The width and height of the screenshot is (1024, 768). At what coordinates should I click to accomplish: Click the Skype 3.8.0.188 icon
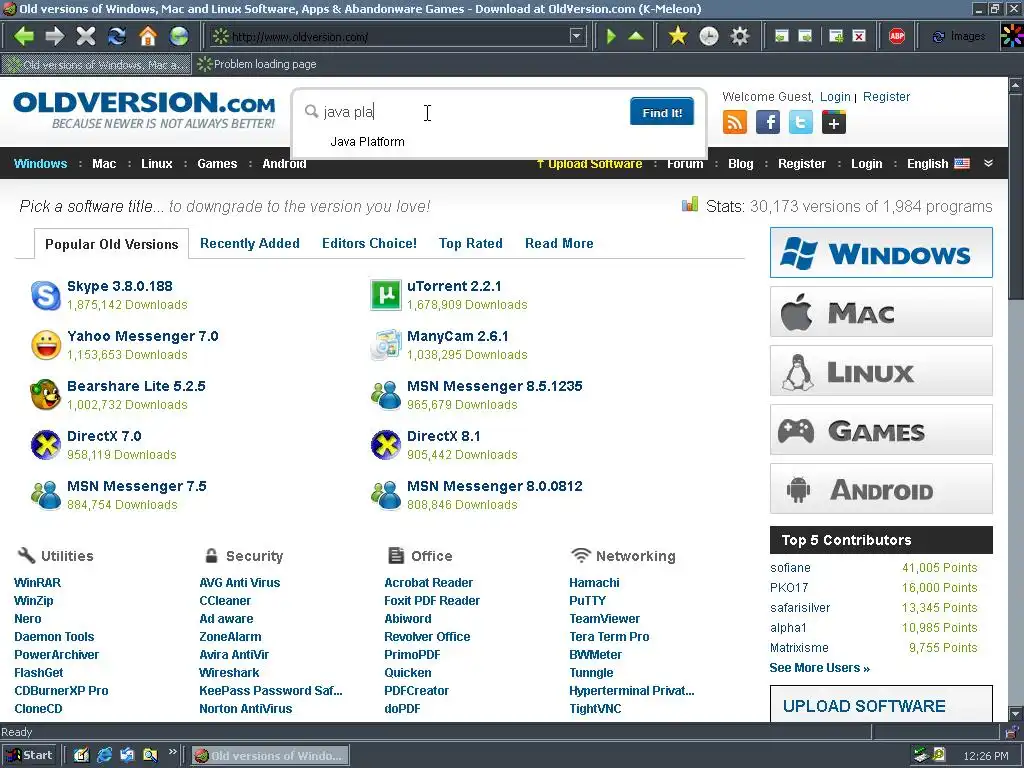click(x=46, y=295)
